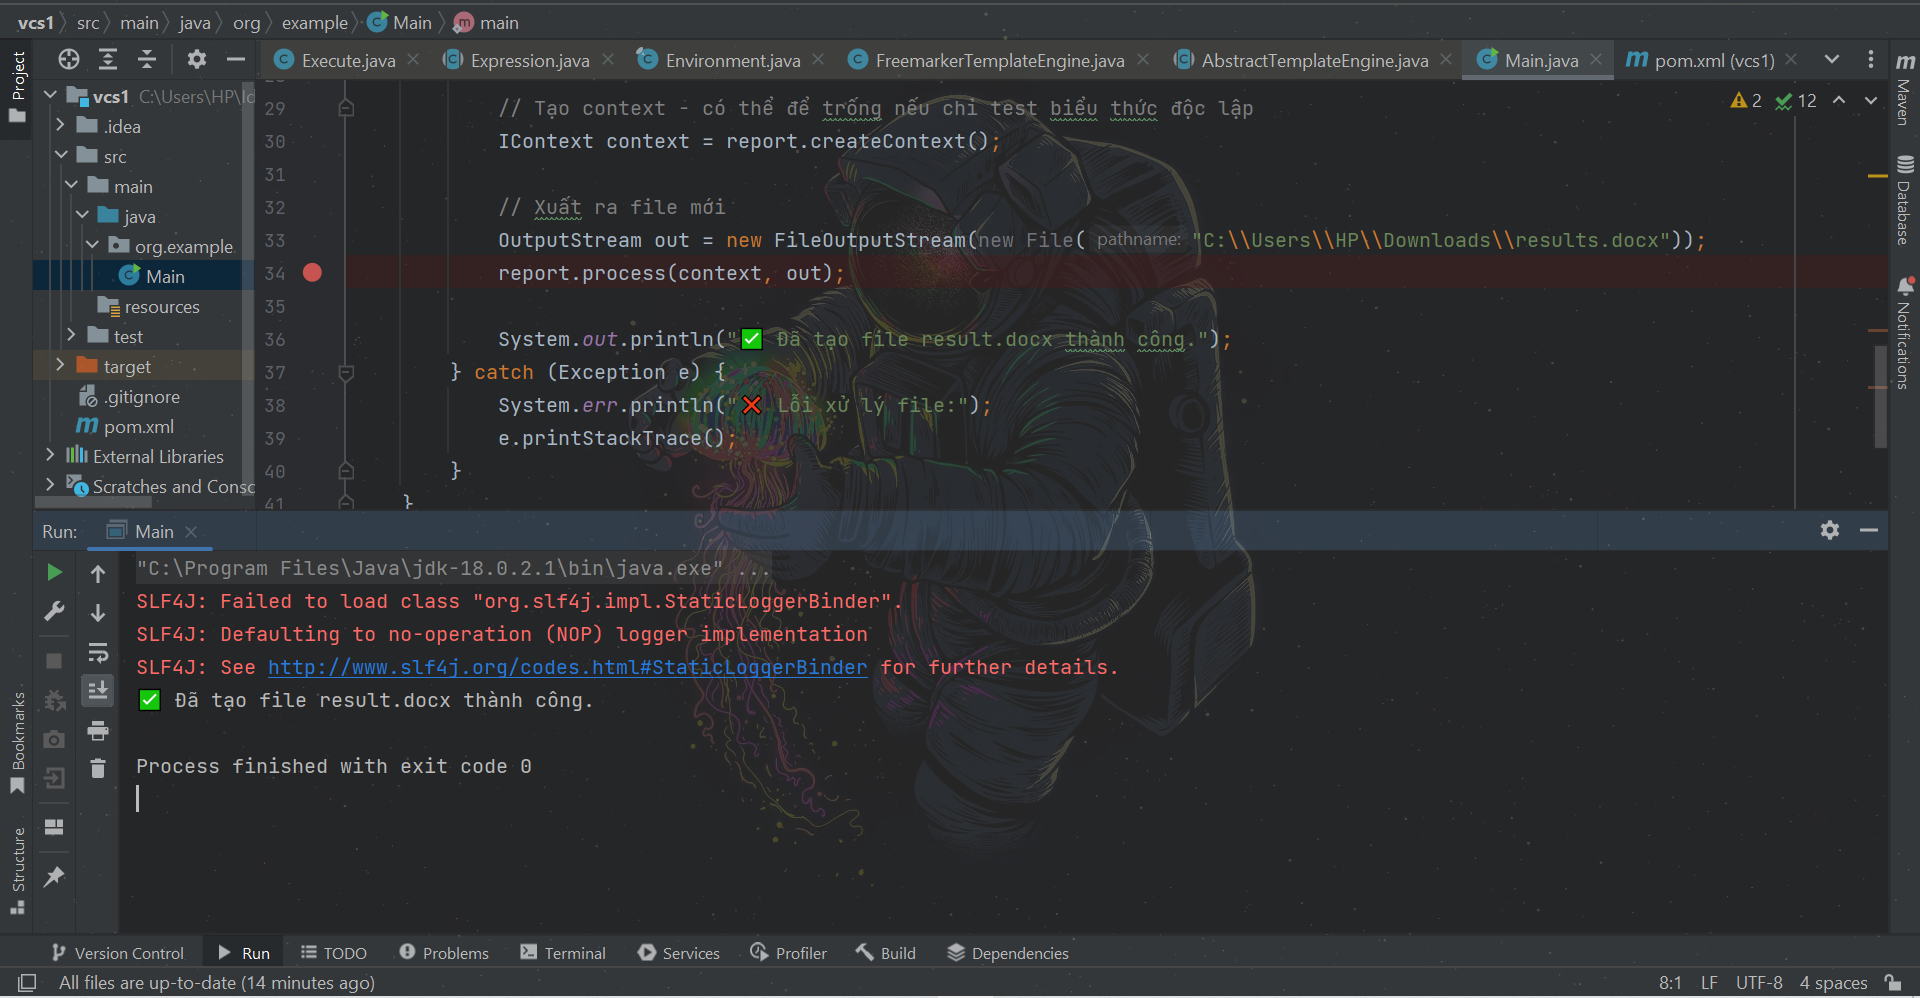Click the dump threads camera icon
The image size is (1920, 998).
pos(55,739)
